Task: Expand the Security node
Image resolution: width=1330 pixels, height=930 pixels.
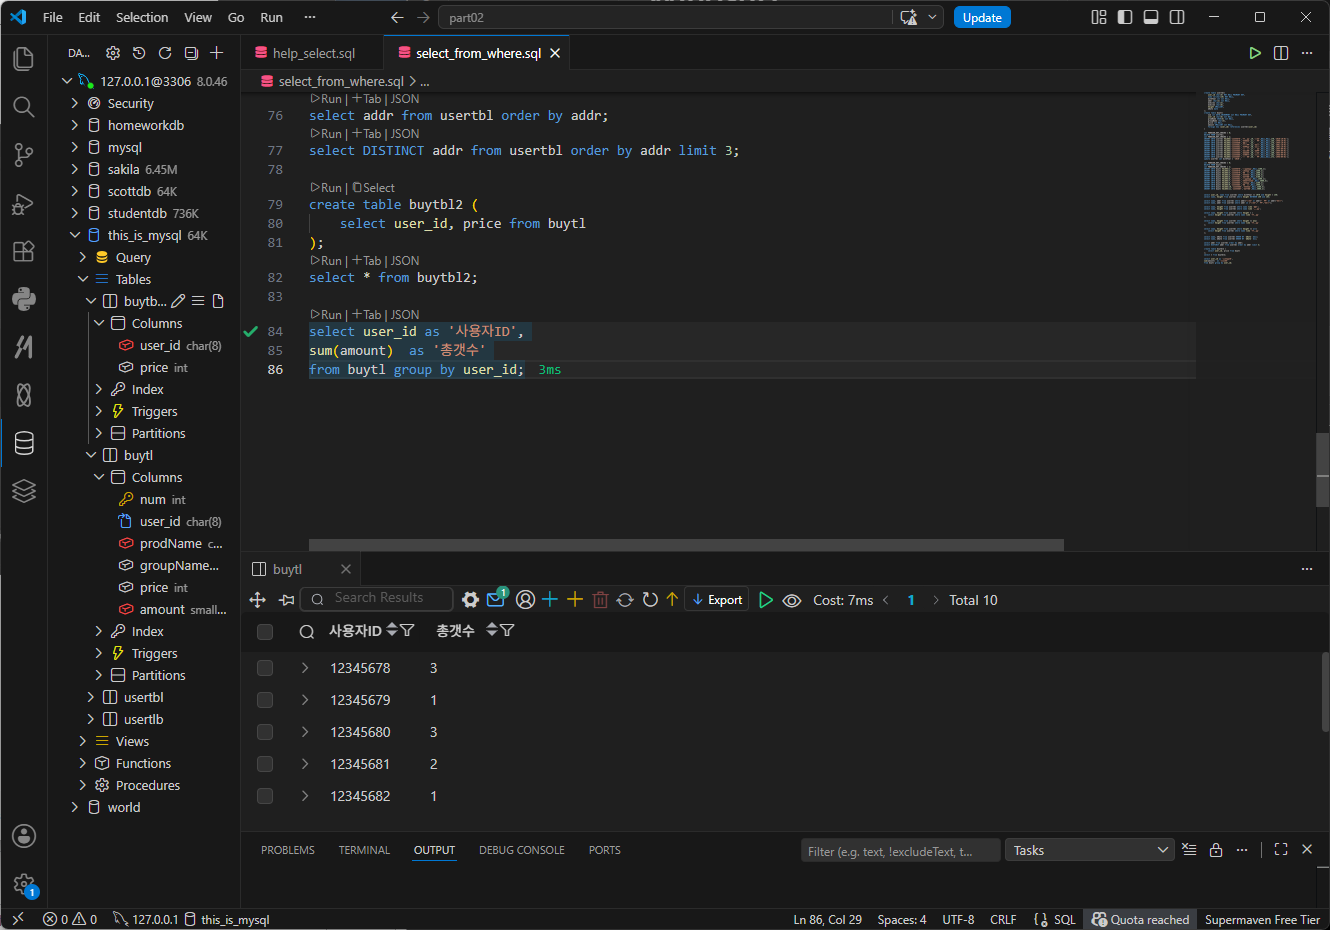Action: [x=75, y=103]
